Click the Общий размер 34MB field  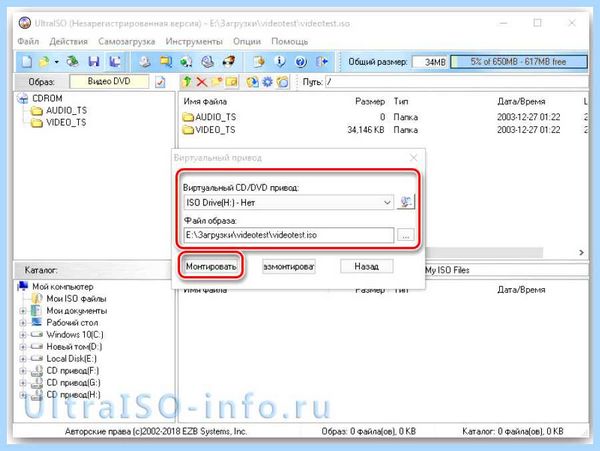pos(430,62)
